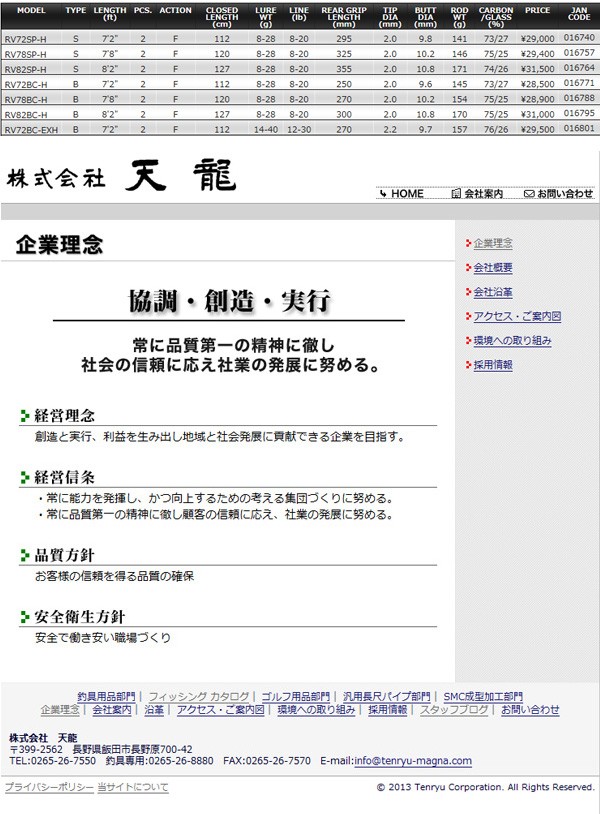600x814 pixels.
Task: Visit ゴルフ用品部門 footer link
Action: click(296, 697)
